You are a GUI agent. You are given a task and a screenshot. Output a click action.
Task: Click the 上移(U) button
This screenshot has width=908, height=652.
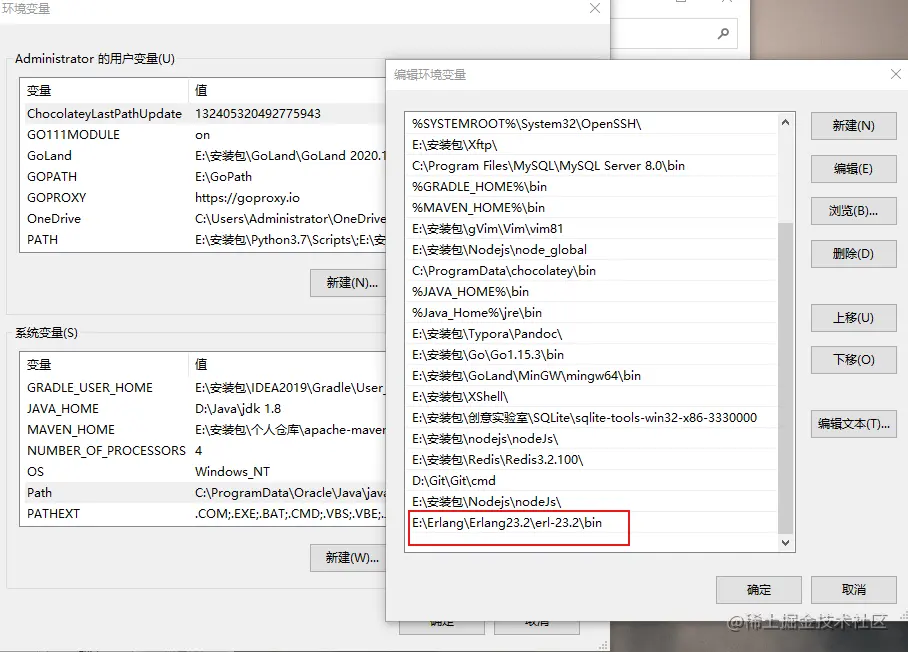pos(854,317)
